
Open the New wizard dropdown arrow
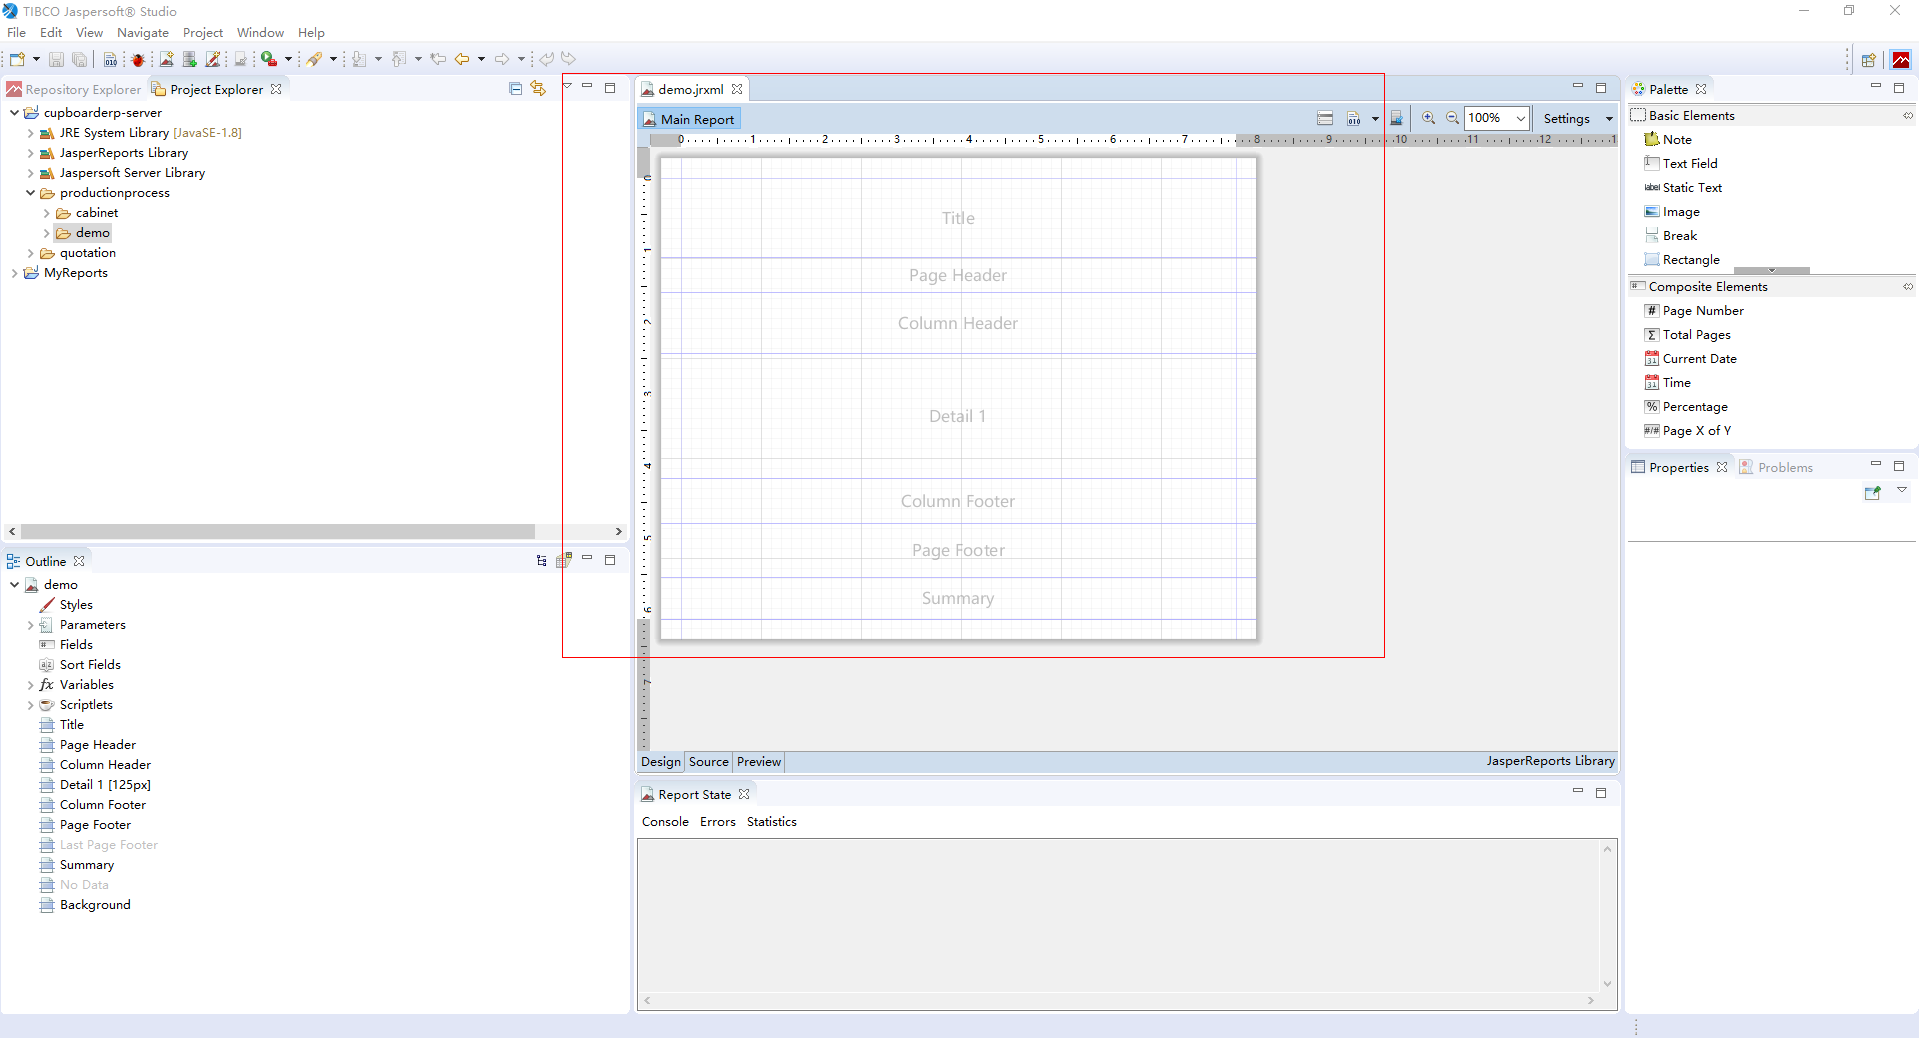coord(36,60)
